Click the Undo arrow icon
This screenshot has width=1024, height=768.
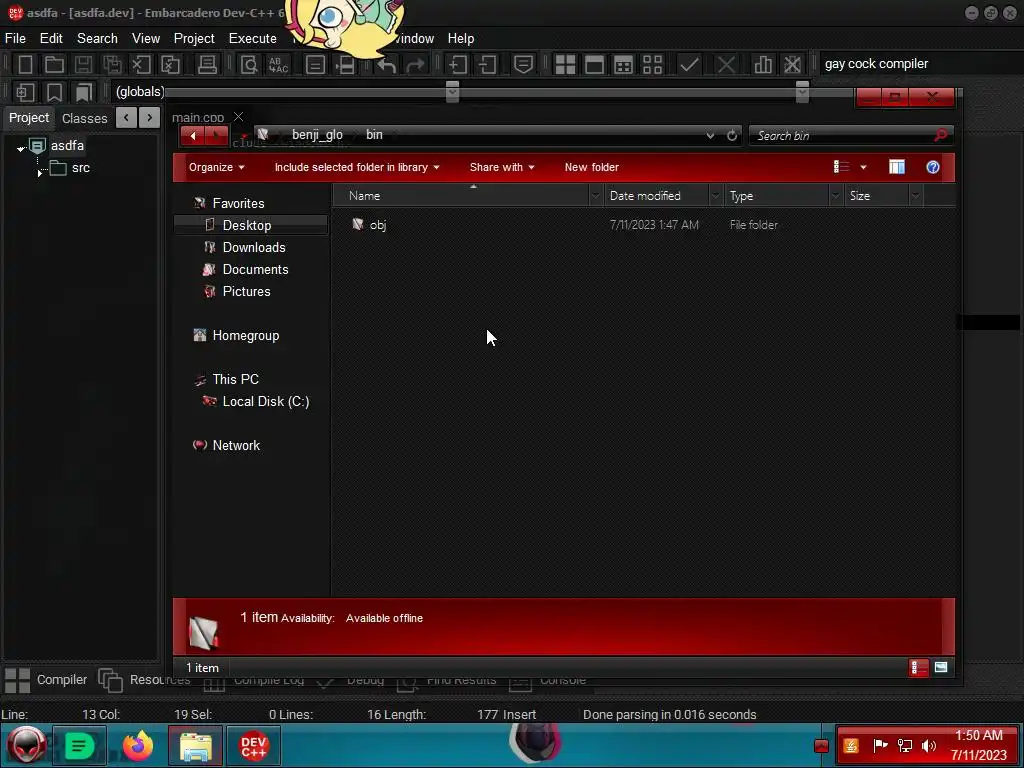[387, 64]
